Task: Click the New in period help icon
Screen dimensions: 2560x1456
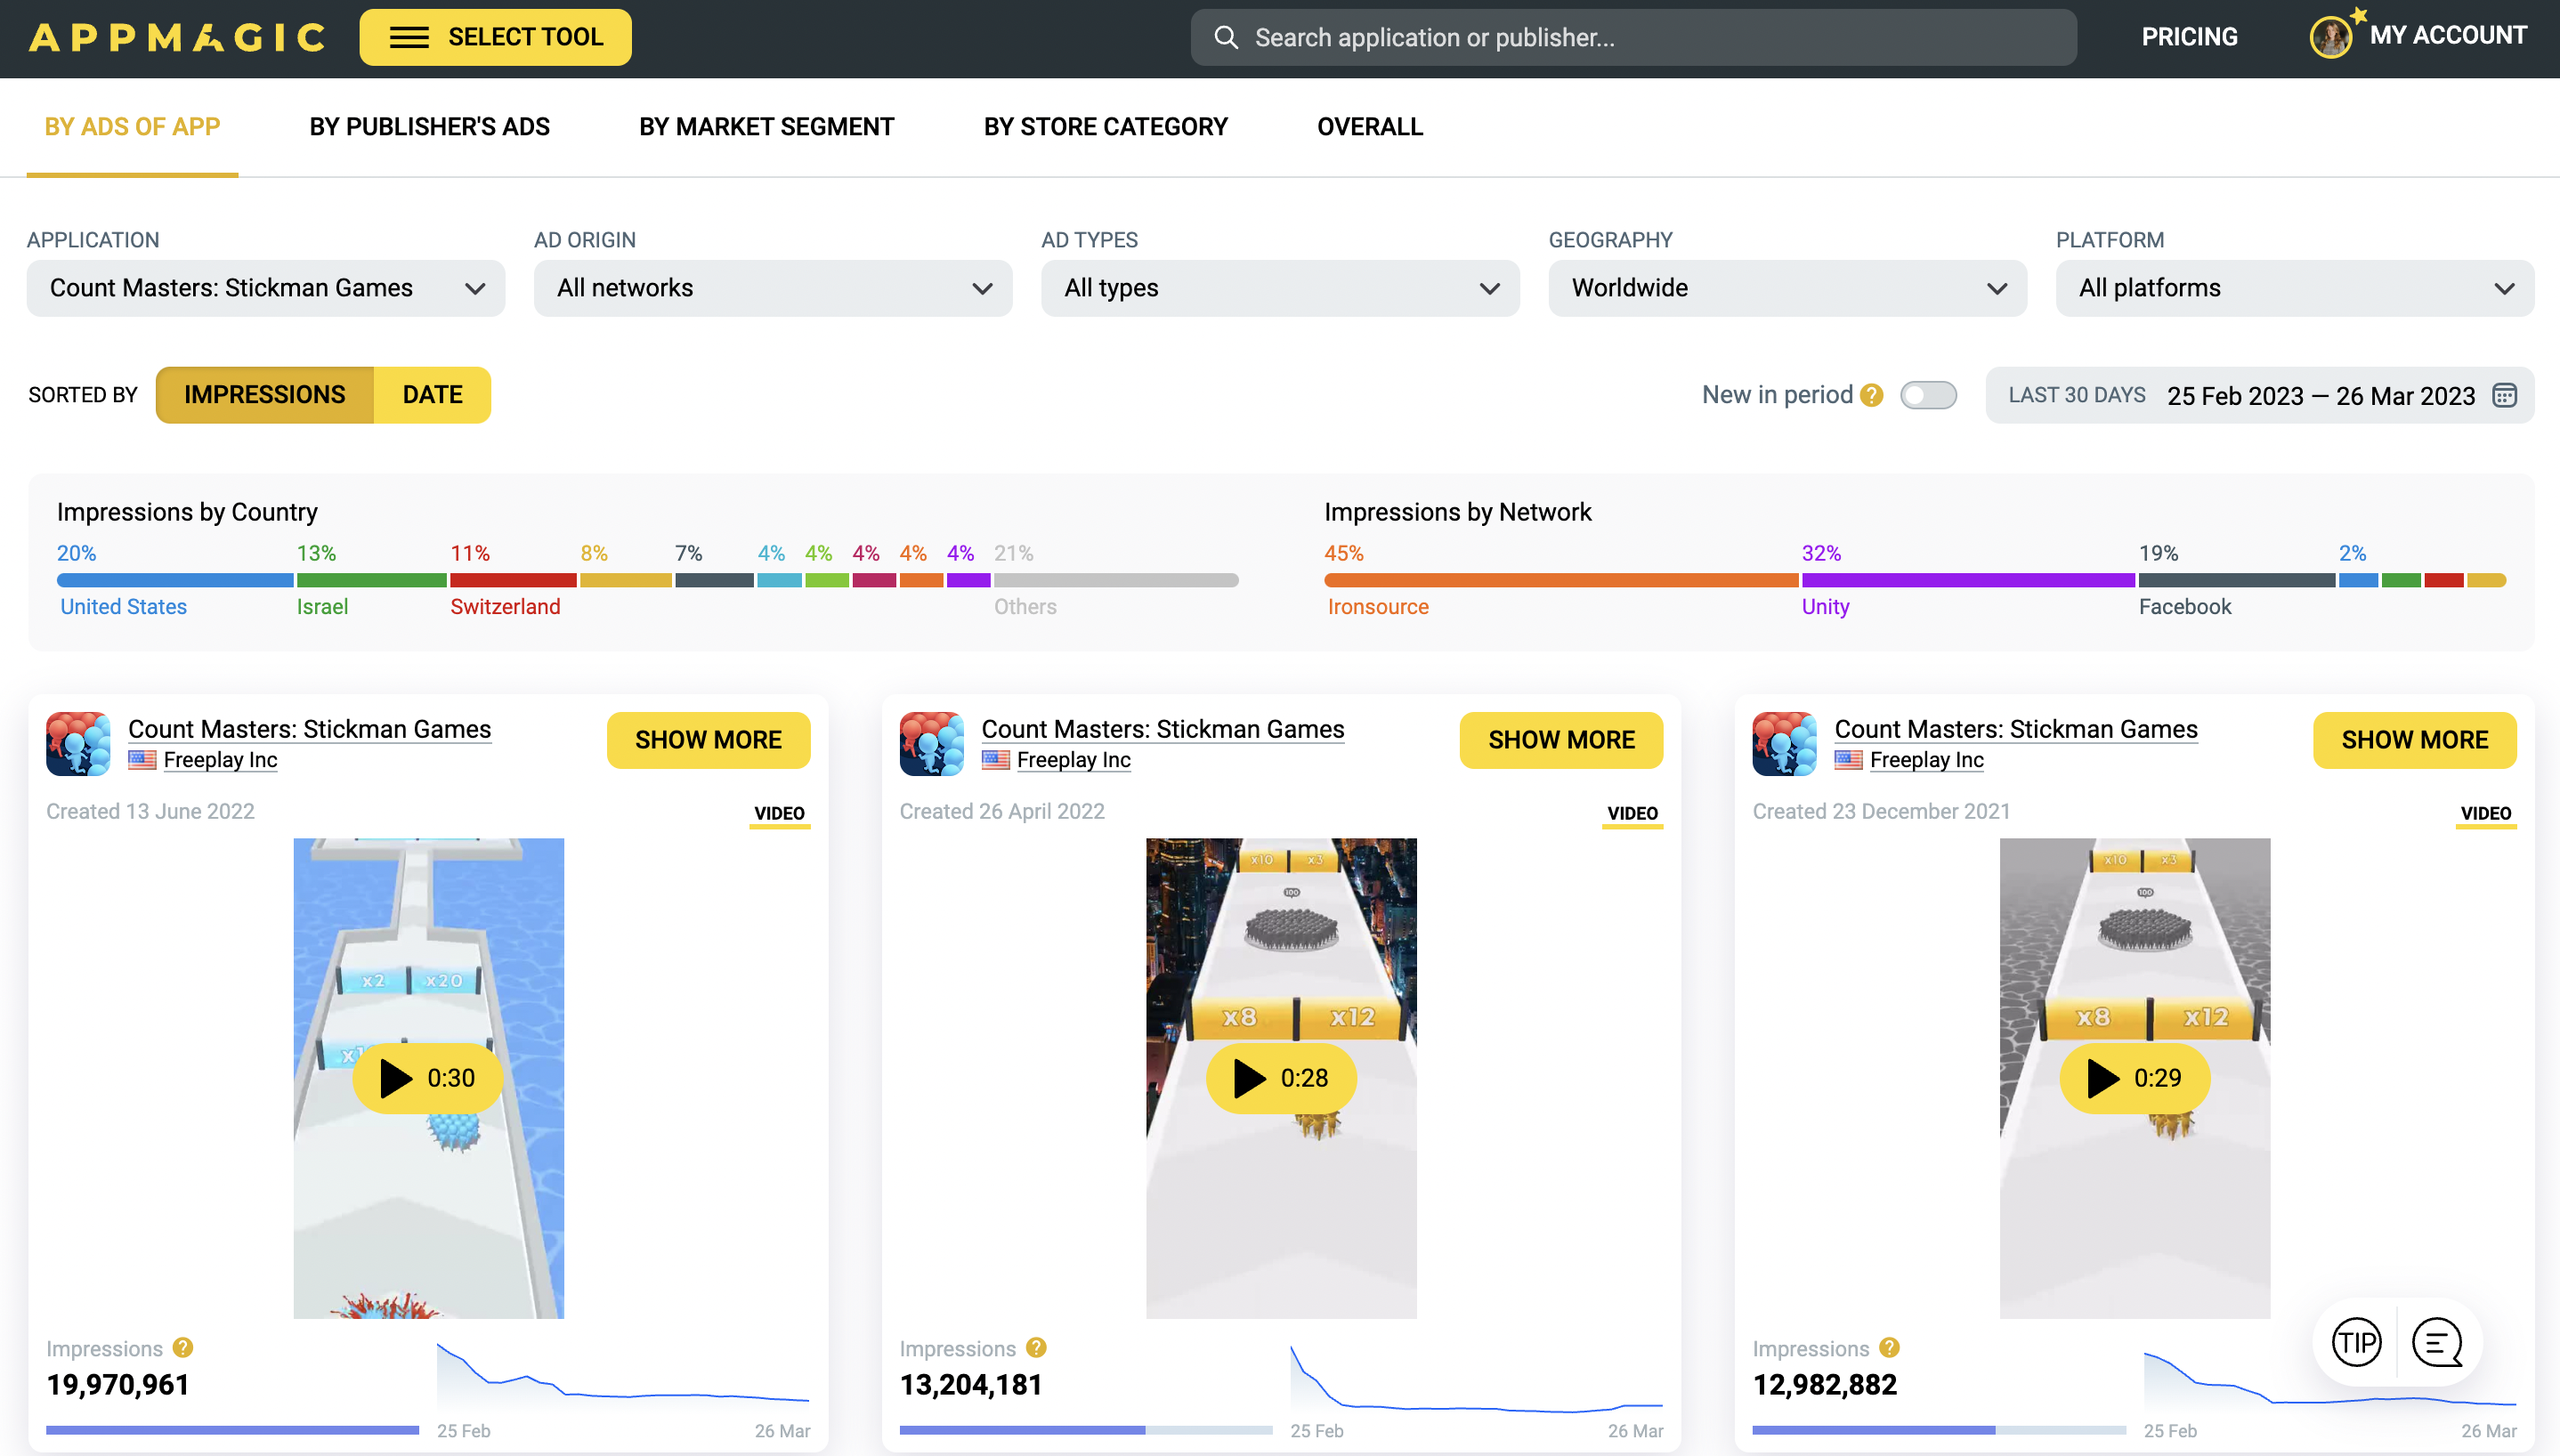Action: click(x=1872, y=395)
